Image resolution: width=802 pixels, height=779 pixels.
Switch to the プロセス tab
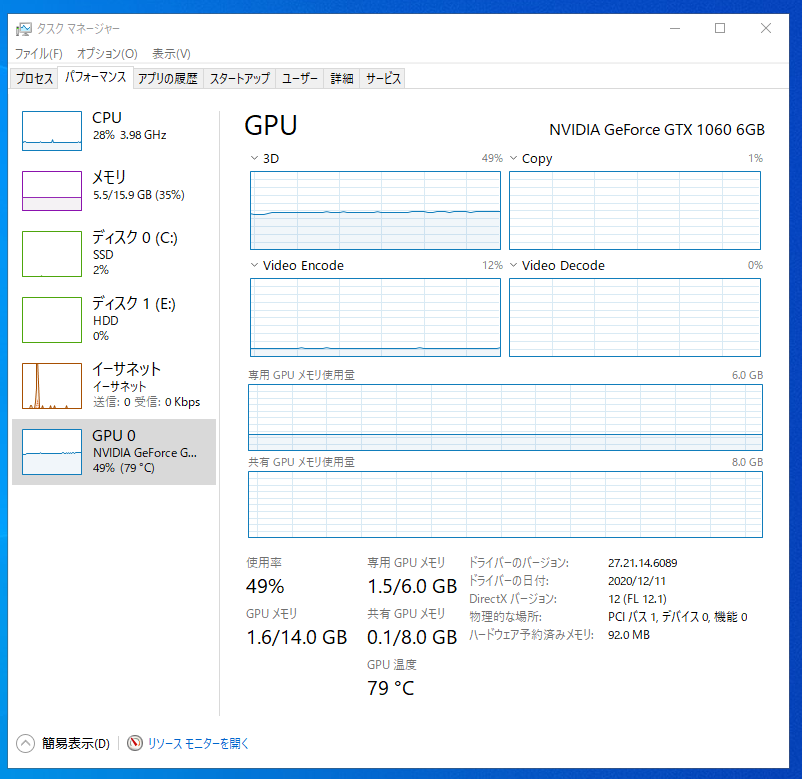34,78
